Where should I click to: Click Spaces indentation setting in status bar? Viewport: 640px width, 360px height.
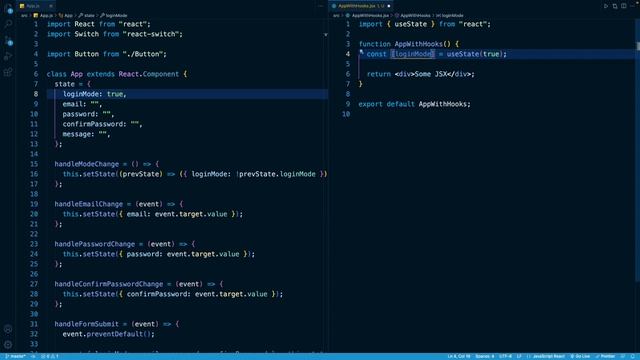point(485,356)
